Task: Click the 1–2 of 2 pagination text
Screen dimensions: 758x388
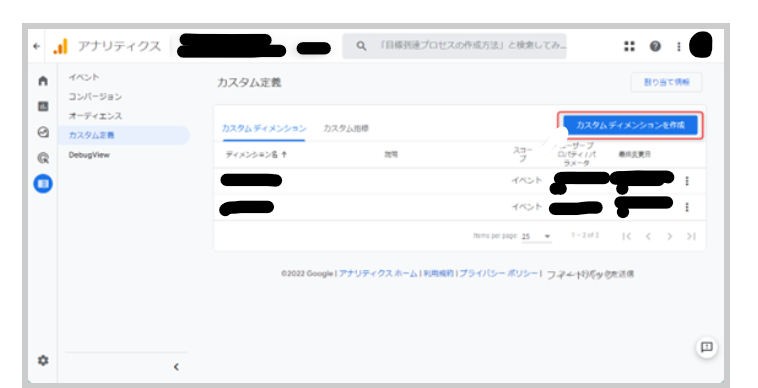Action: (585, 235)
